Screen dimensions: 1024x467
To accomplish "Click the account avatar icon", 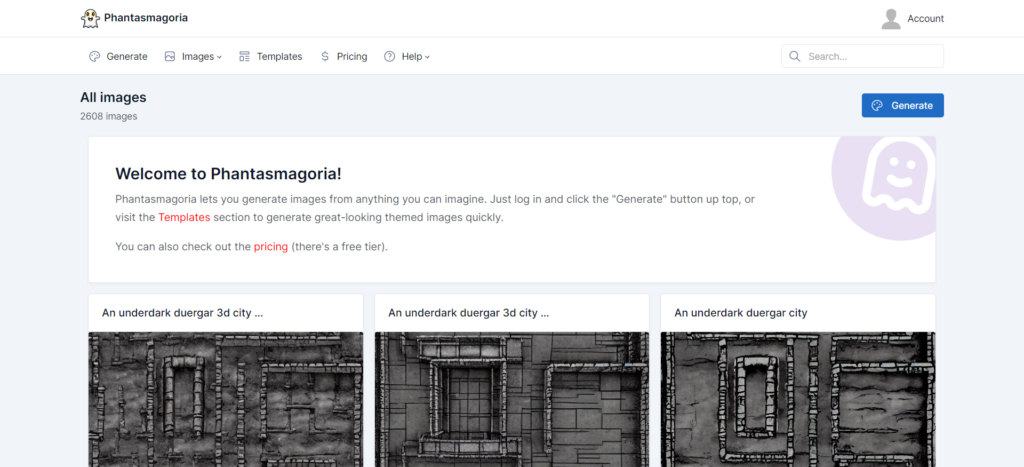I will (890, 18).
